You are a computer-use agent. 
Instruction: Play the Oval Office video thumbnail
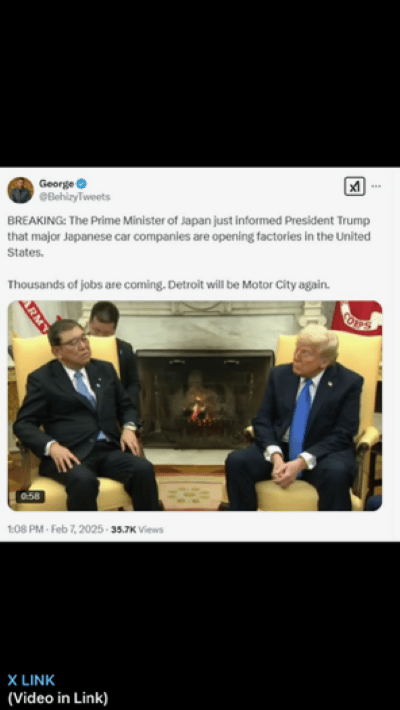(195, 406)
